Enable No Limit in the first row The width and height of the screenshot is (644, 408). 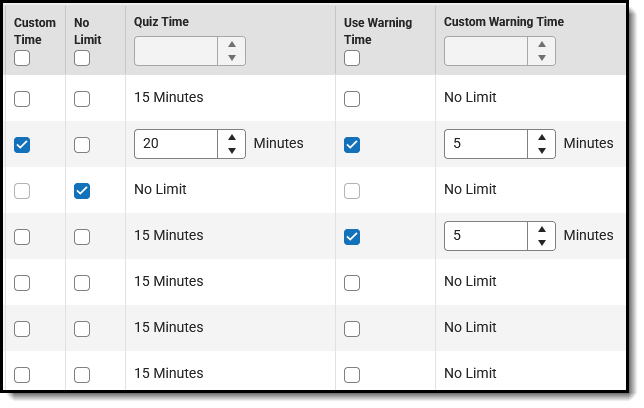[82, 99]
